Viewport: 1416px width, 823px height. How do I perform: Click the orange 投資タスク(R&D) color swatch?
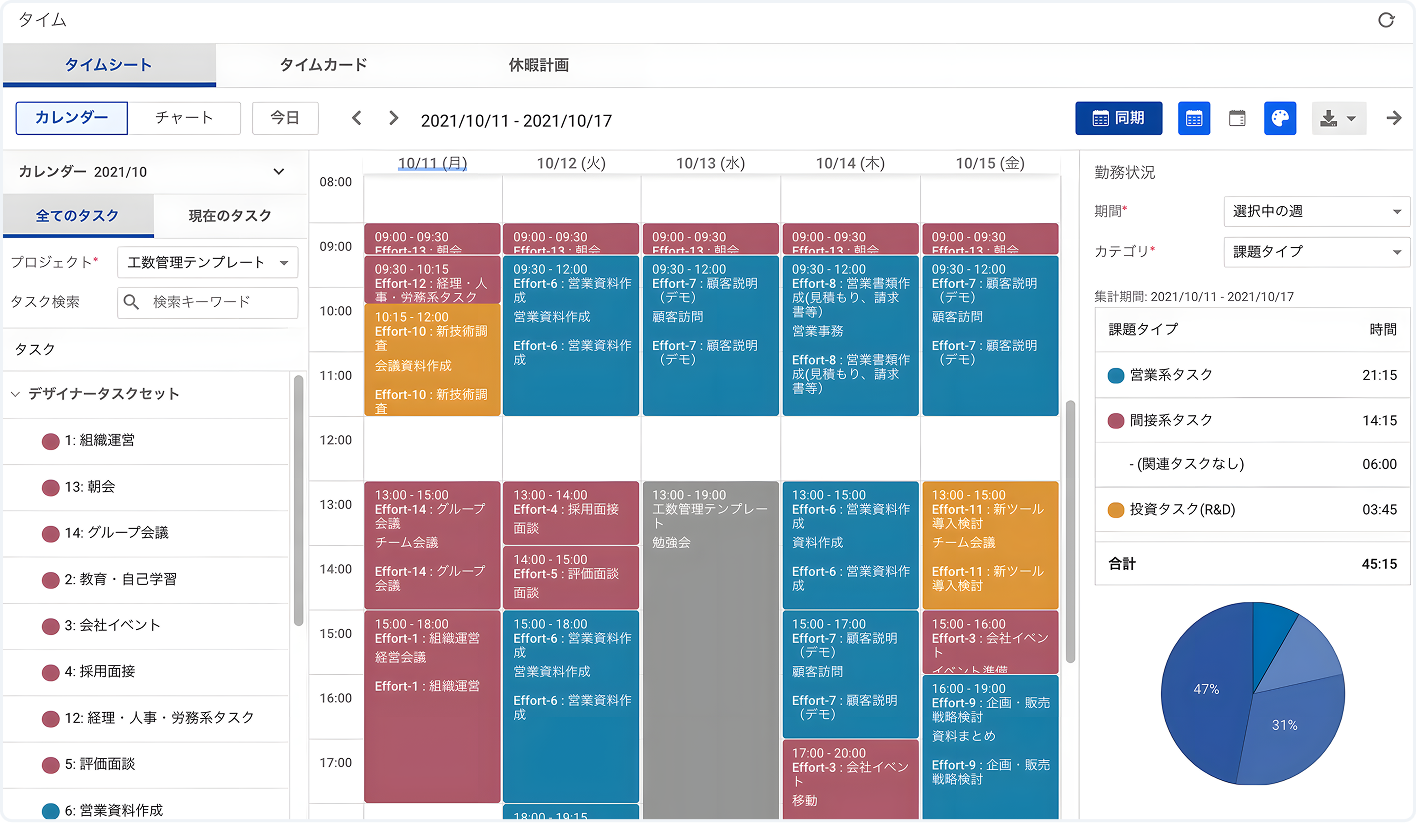tap(1116, 510)
